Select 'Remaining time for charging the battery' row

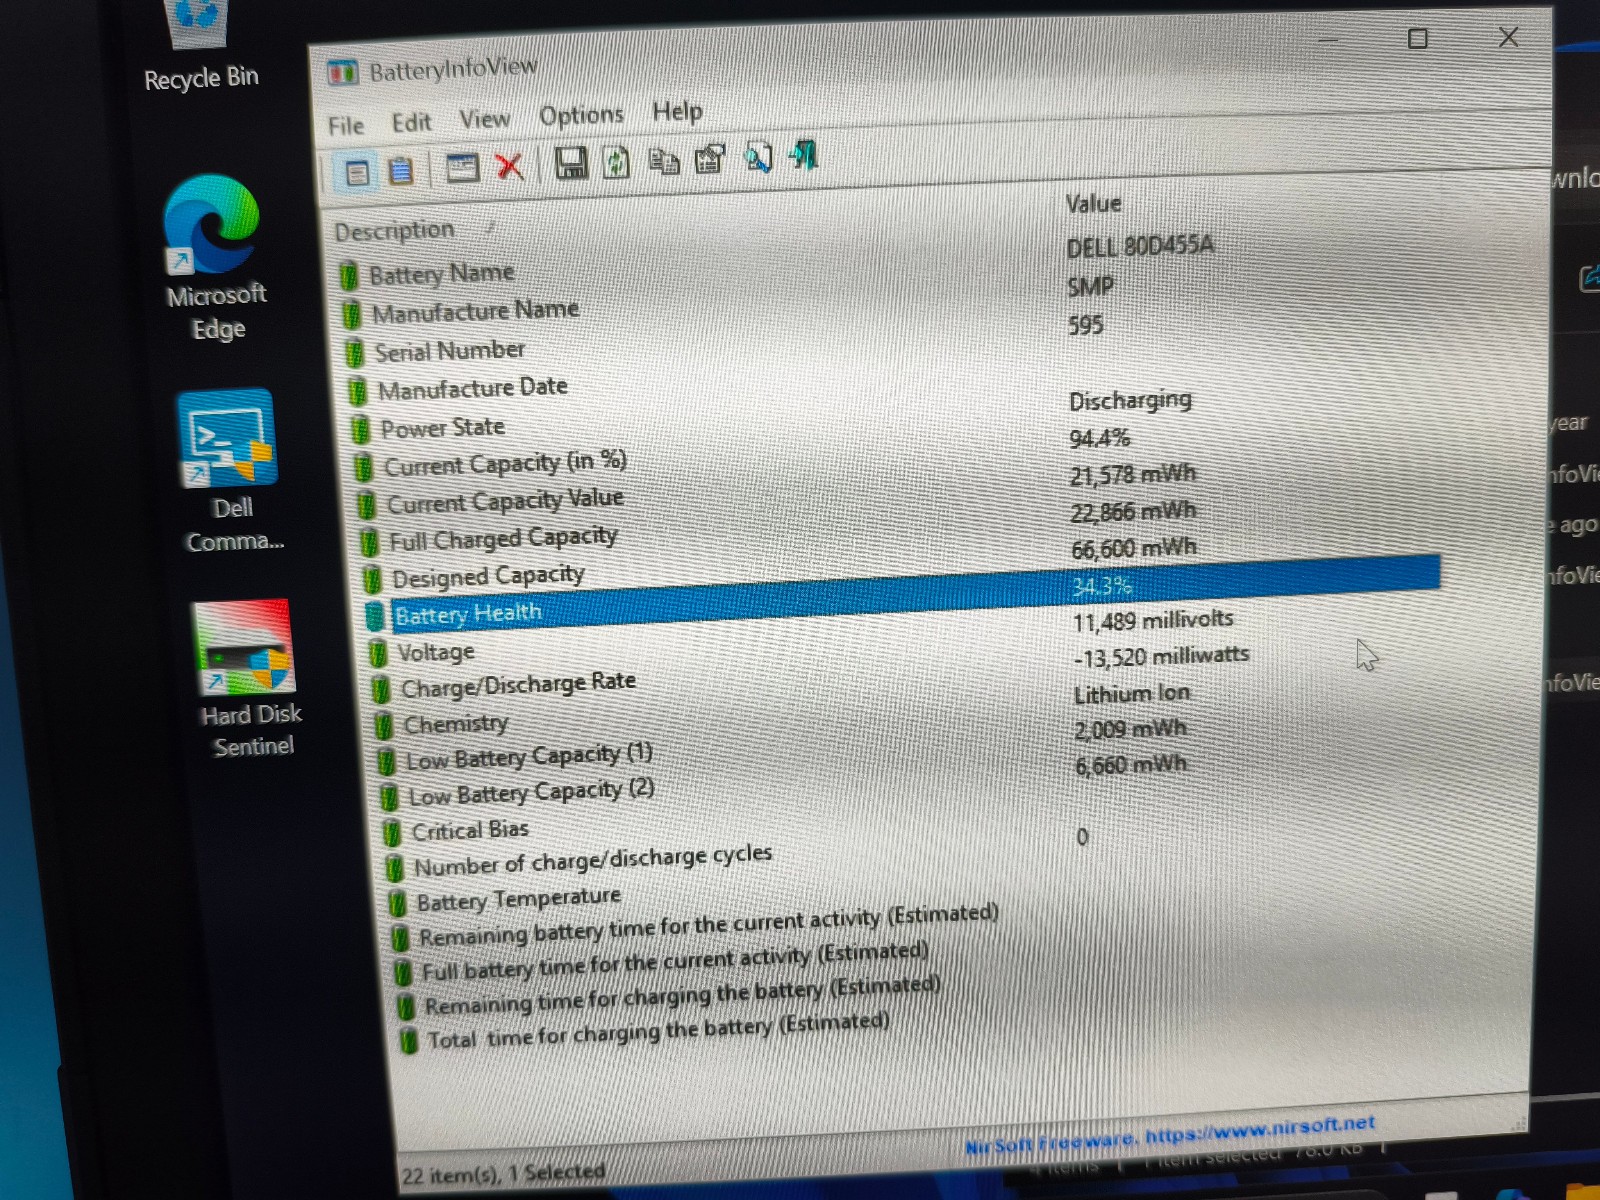coord(683,996)
